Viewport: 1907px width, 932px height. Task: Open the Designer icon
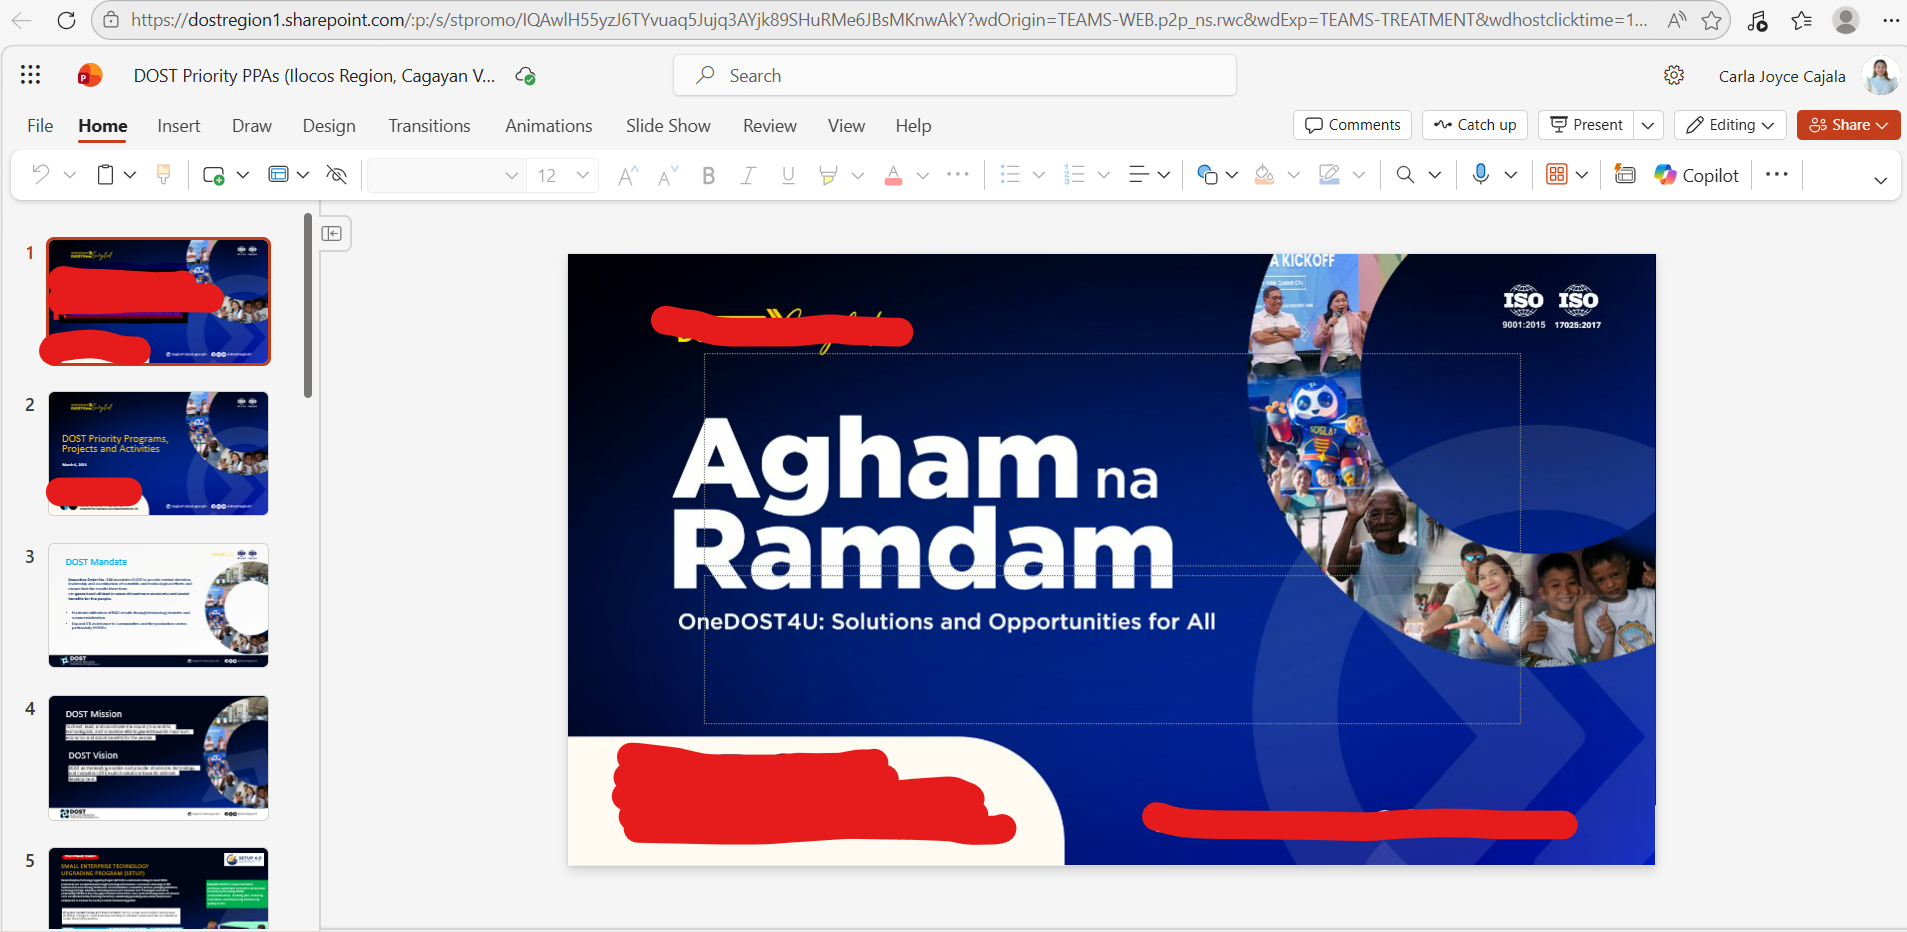pos(1625,175)
